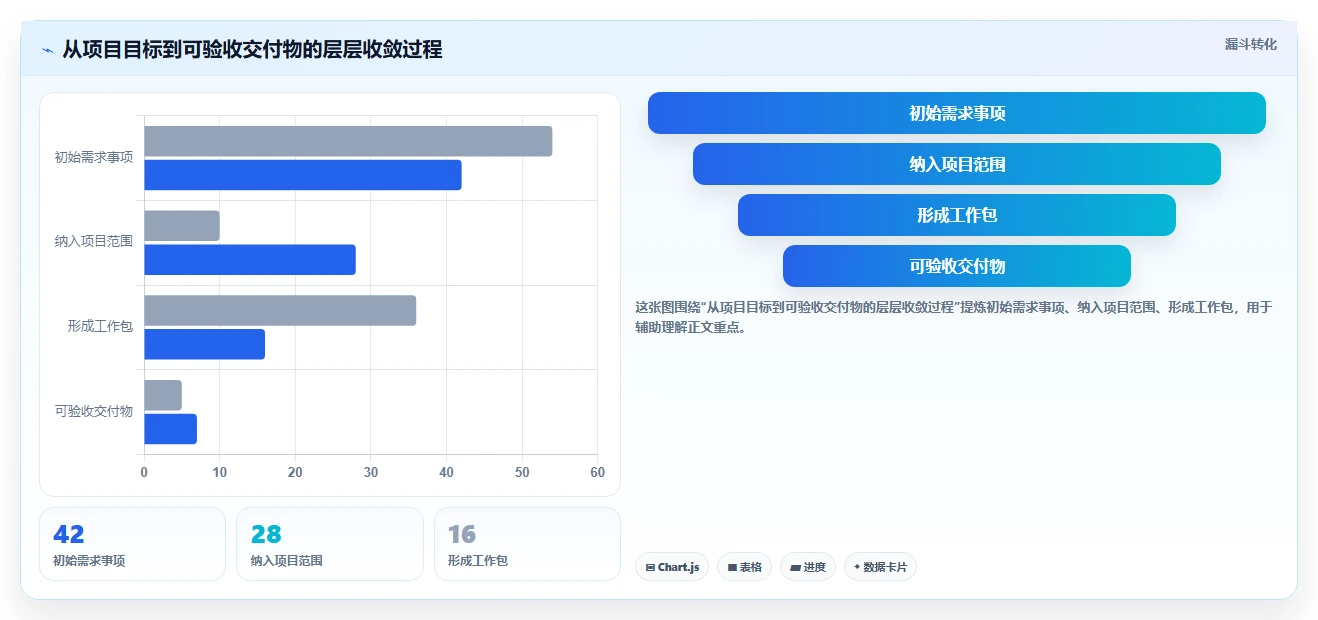Click the gray bar for 形成工作包
Screen dimensions: 1318x620
(x=280, y=310)
